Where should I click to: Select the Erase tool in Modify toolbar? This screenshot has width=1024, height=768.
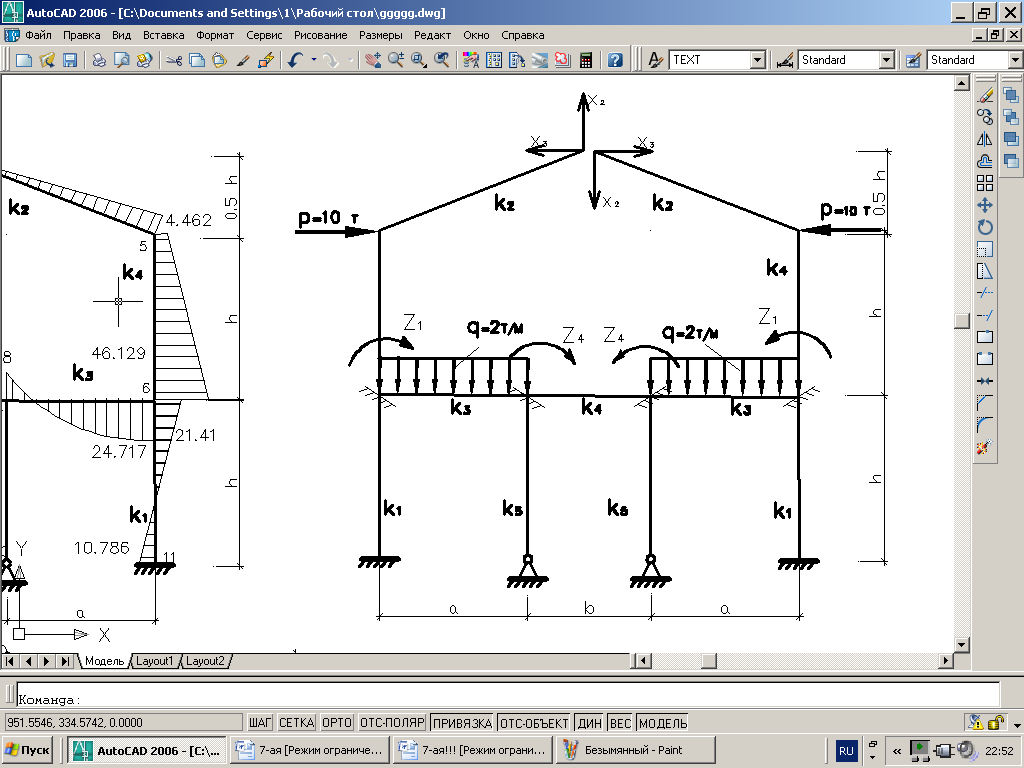985,96
